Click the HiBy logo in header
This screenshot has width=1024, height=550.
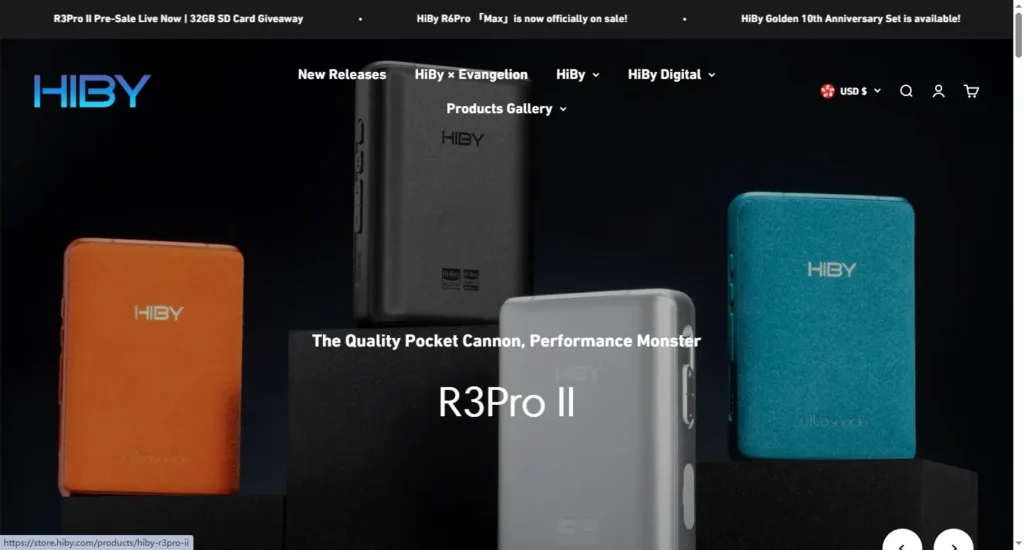pos(92,91)
